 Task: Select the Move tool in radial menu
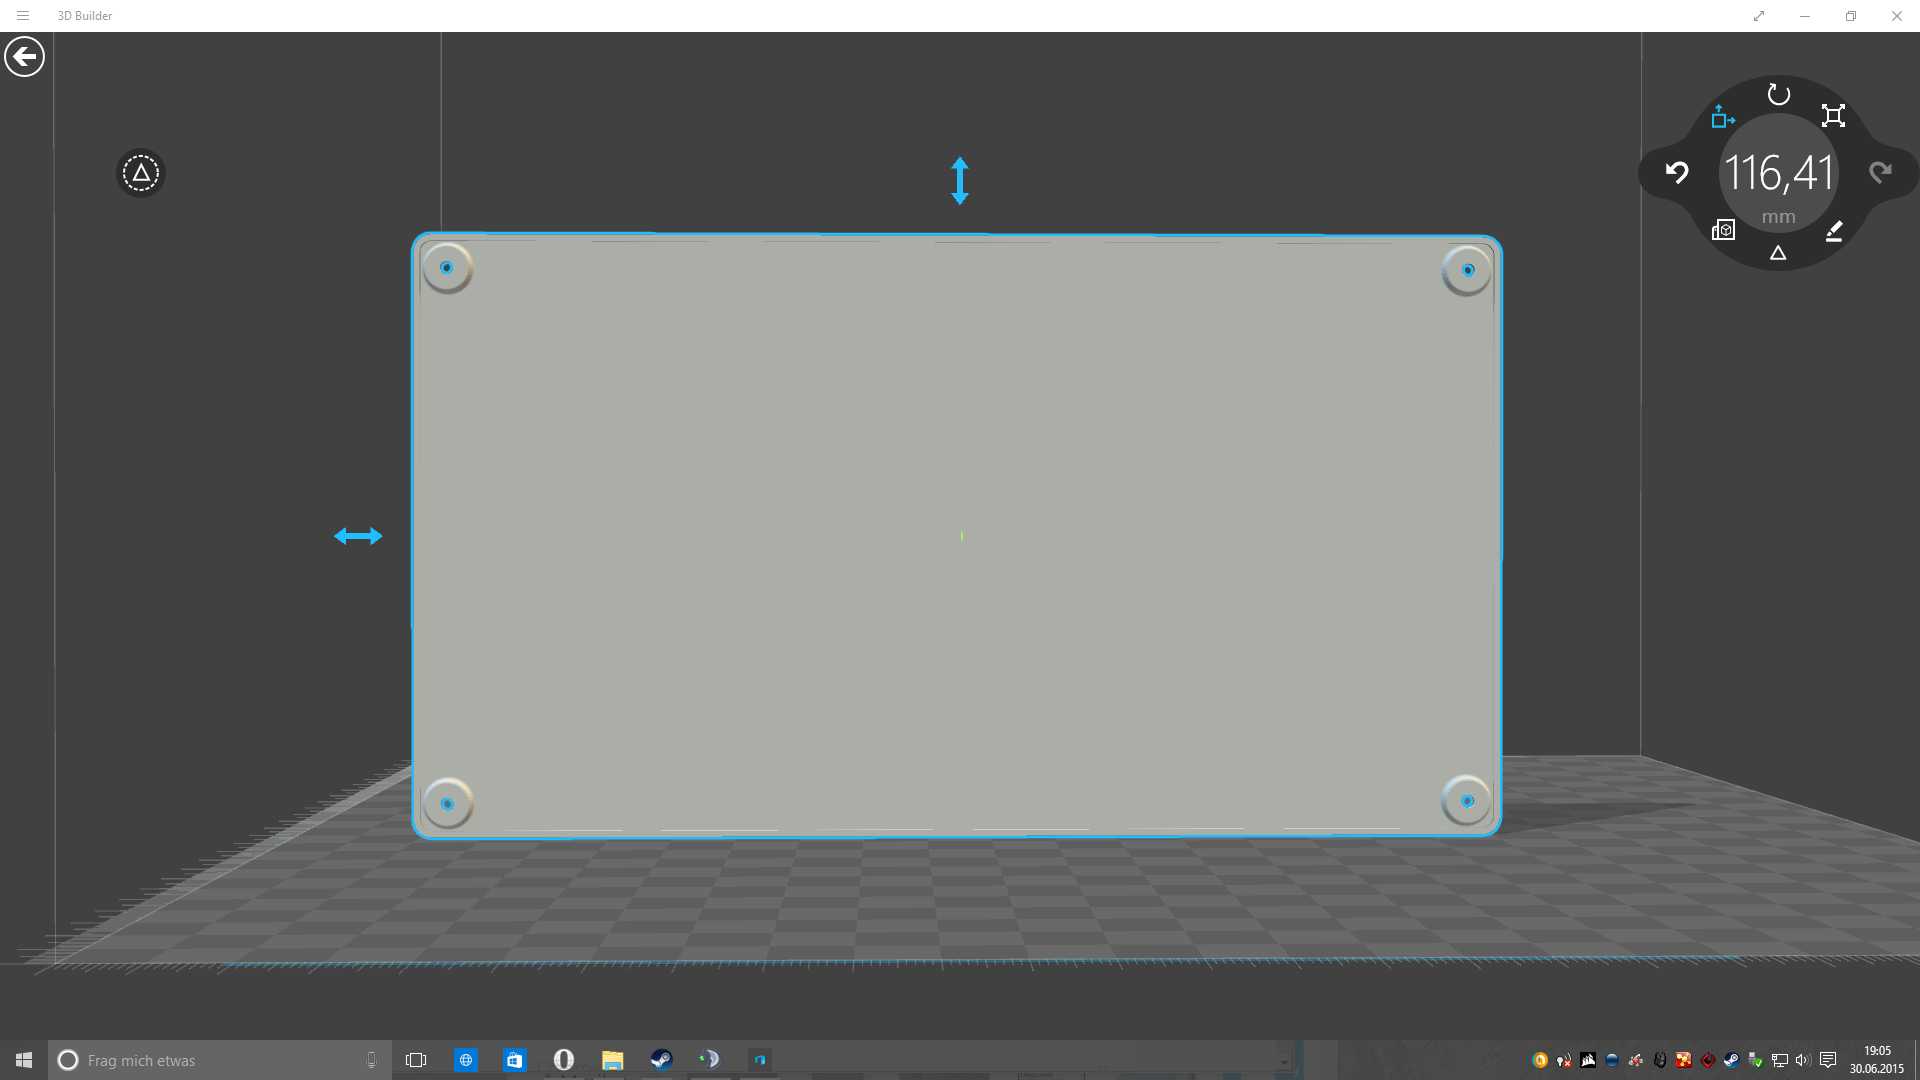(x=1722, y=117)
